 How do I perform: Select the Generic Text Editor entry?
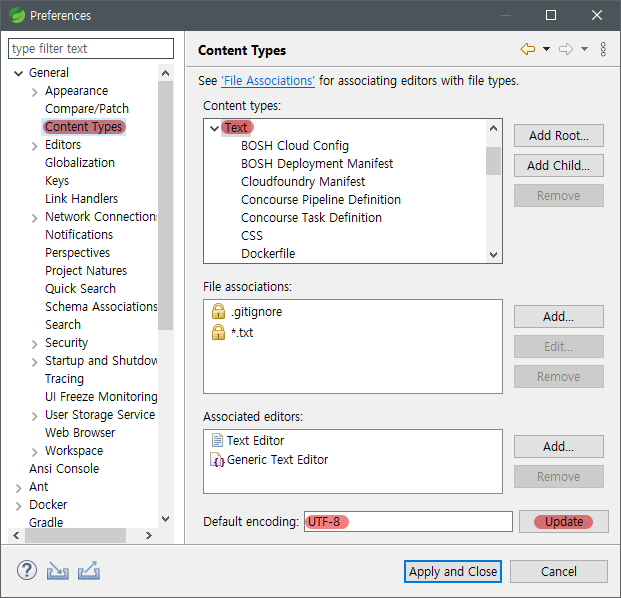pos(277,460)
